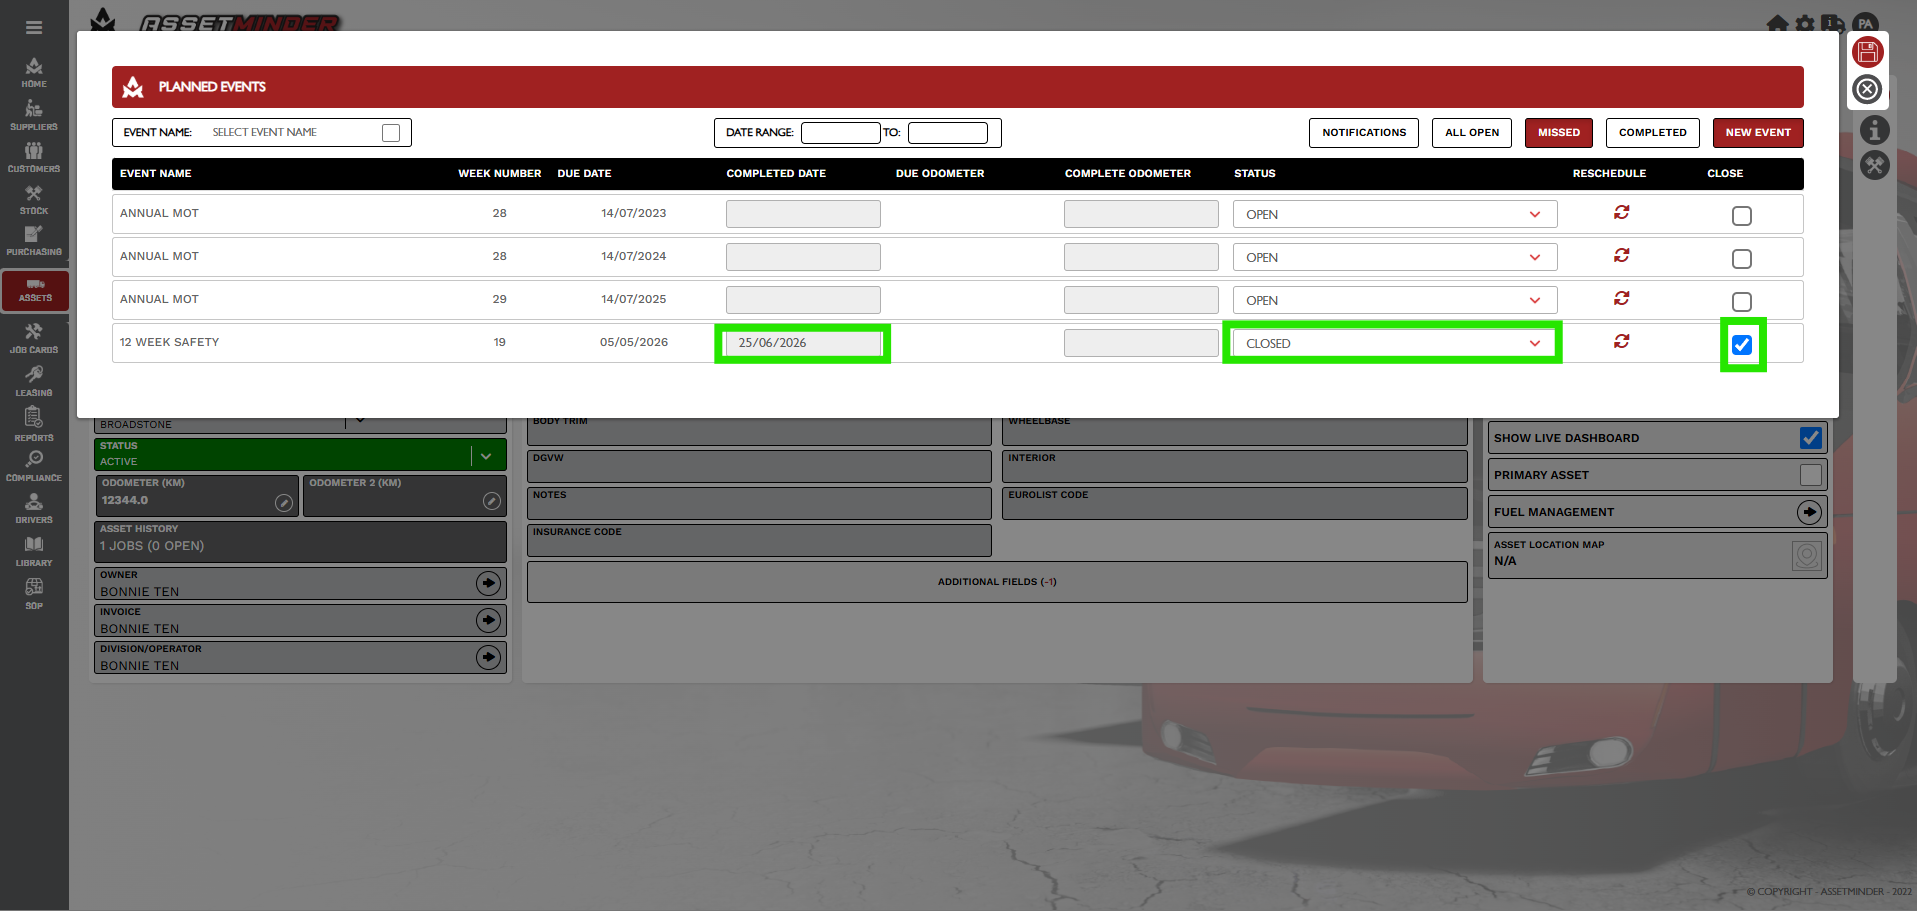Filter by Missed events
This screenshot has height=911, width=1917.
tap(1558, 132)
